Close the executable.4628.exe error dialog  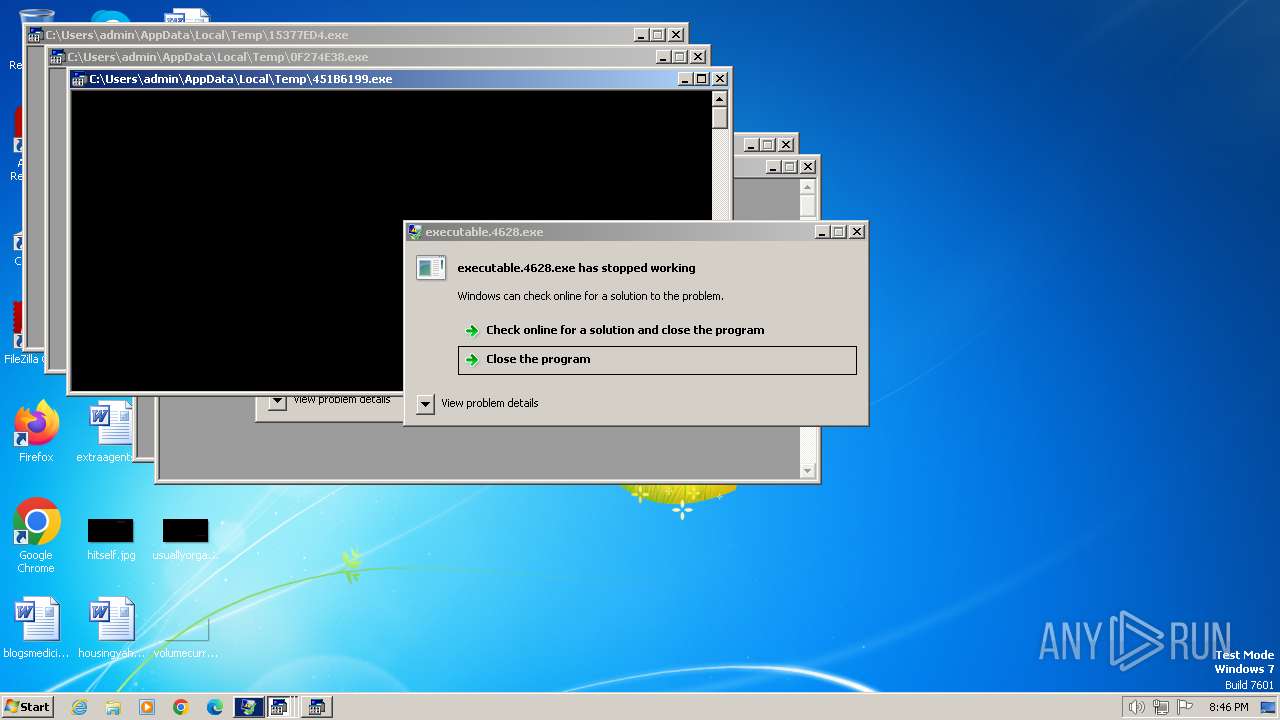(857, 232)
